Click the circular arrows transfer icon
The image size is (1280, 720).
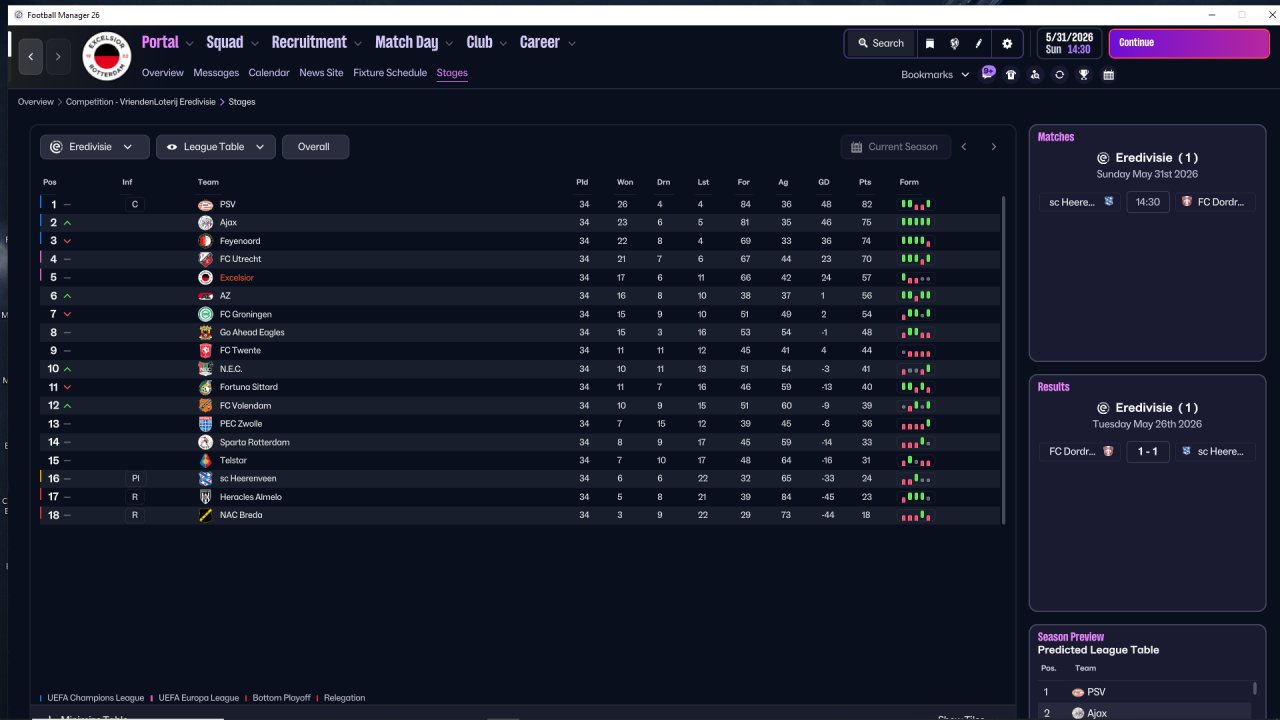point(1059,74)
